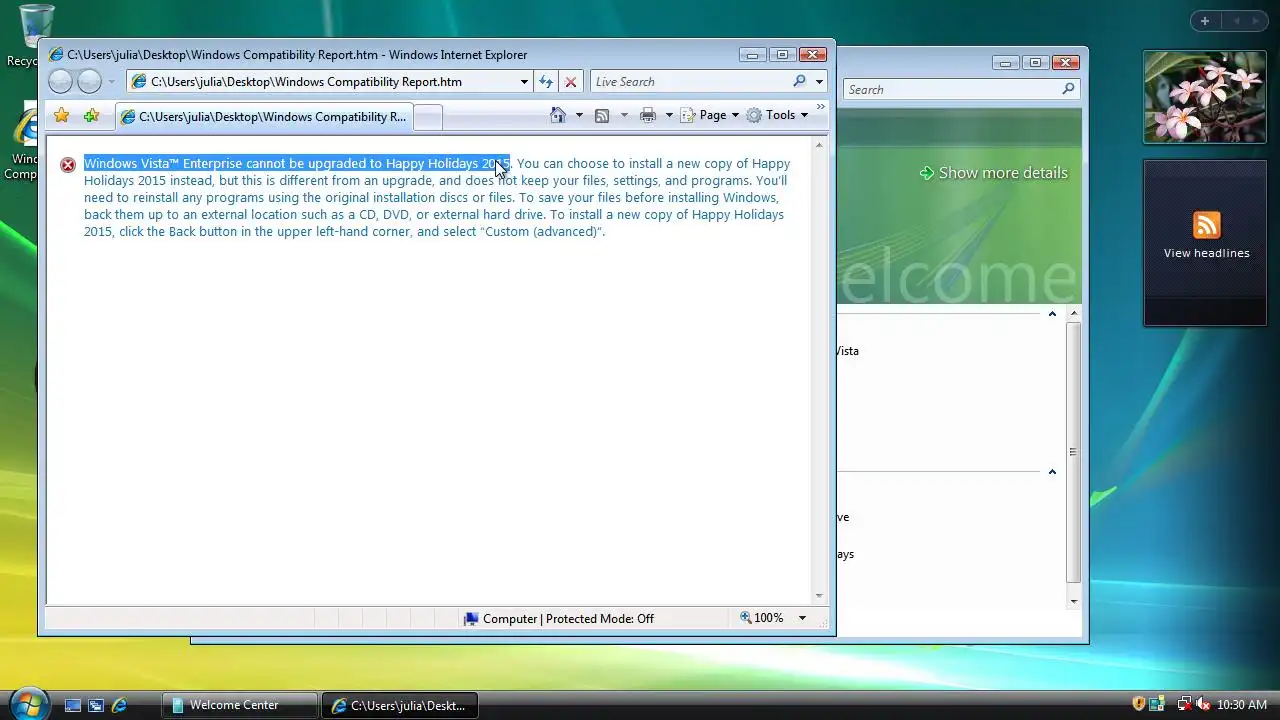Stop loading with the red X icon
1280x720 pixels.
[x=571, y=82]
